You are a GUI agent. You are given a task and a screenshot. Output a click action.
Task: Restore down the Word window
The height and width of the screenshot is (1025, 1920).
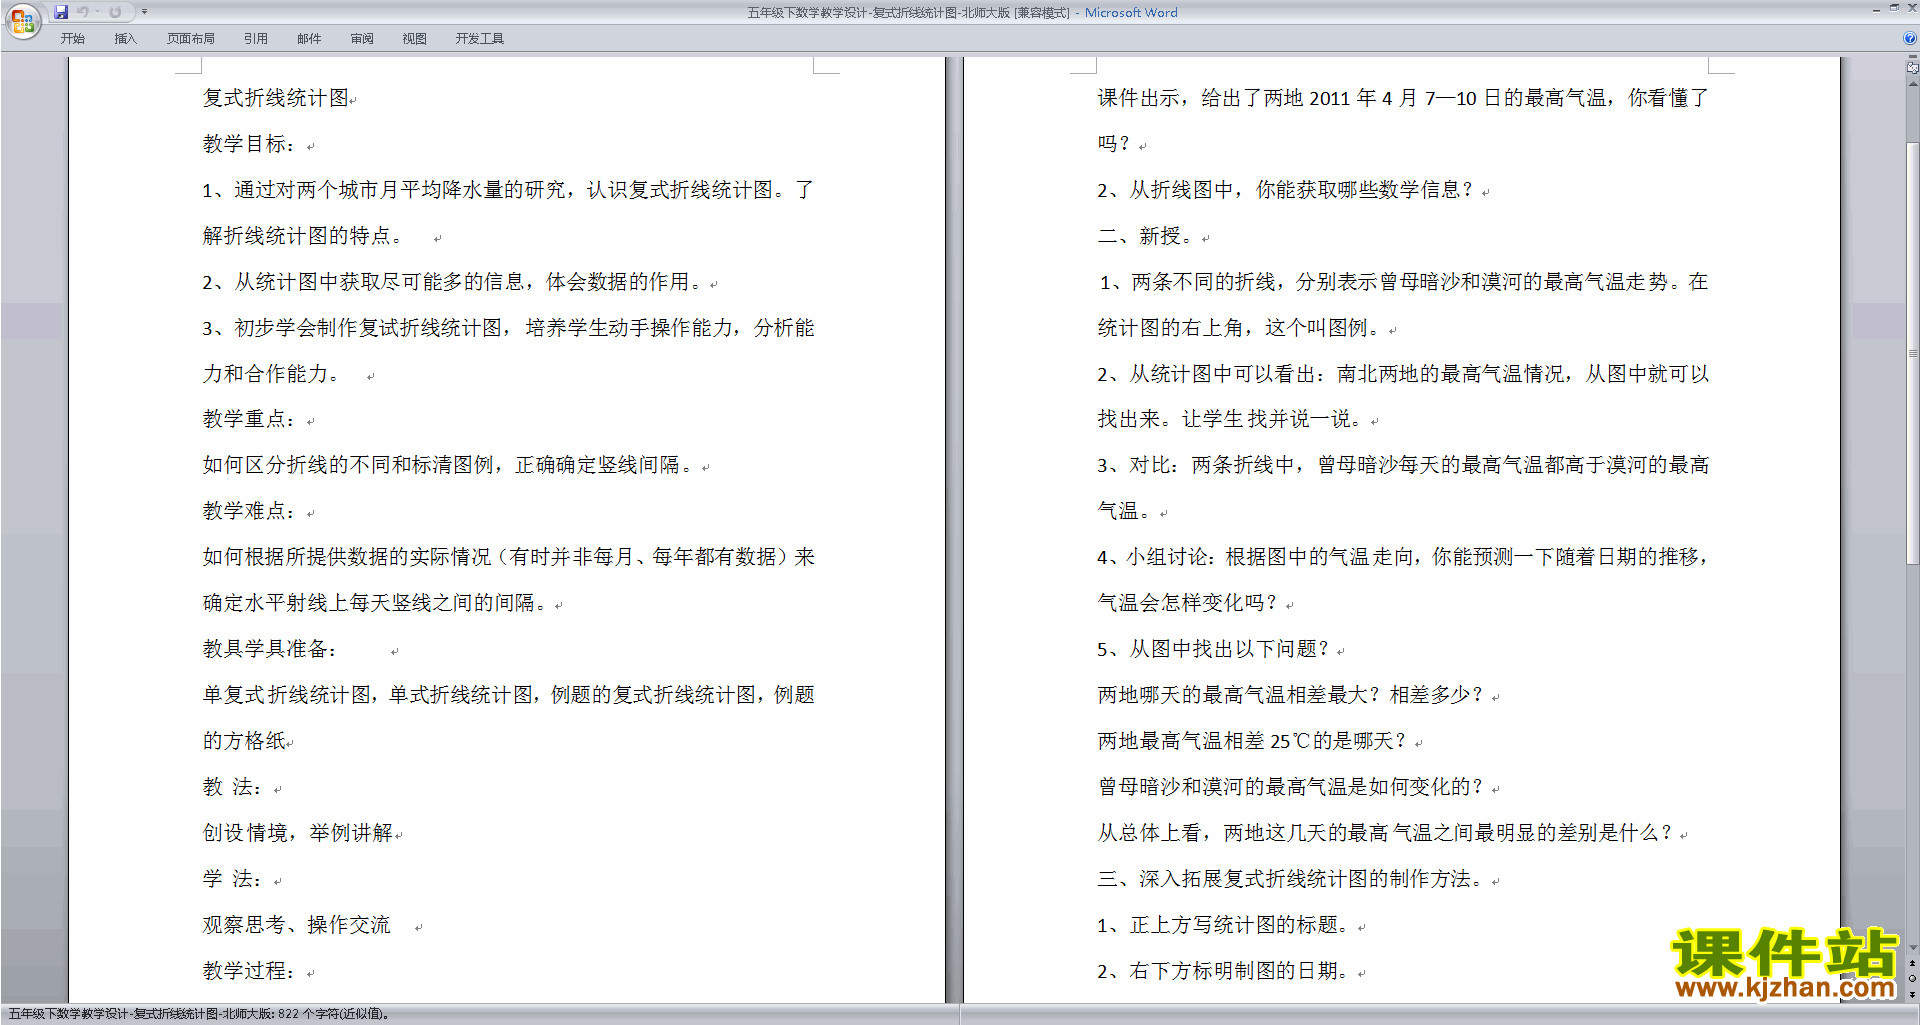1894,8
